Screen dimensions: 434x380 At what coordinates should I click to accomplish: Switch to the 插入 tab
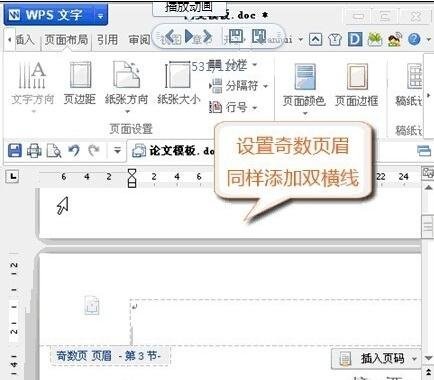pyautogui.click(x=25, y=40)
